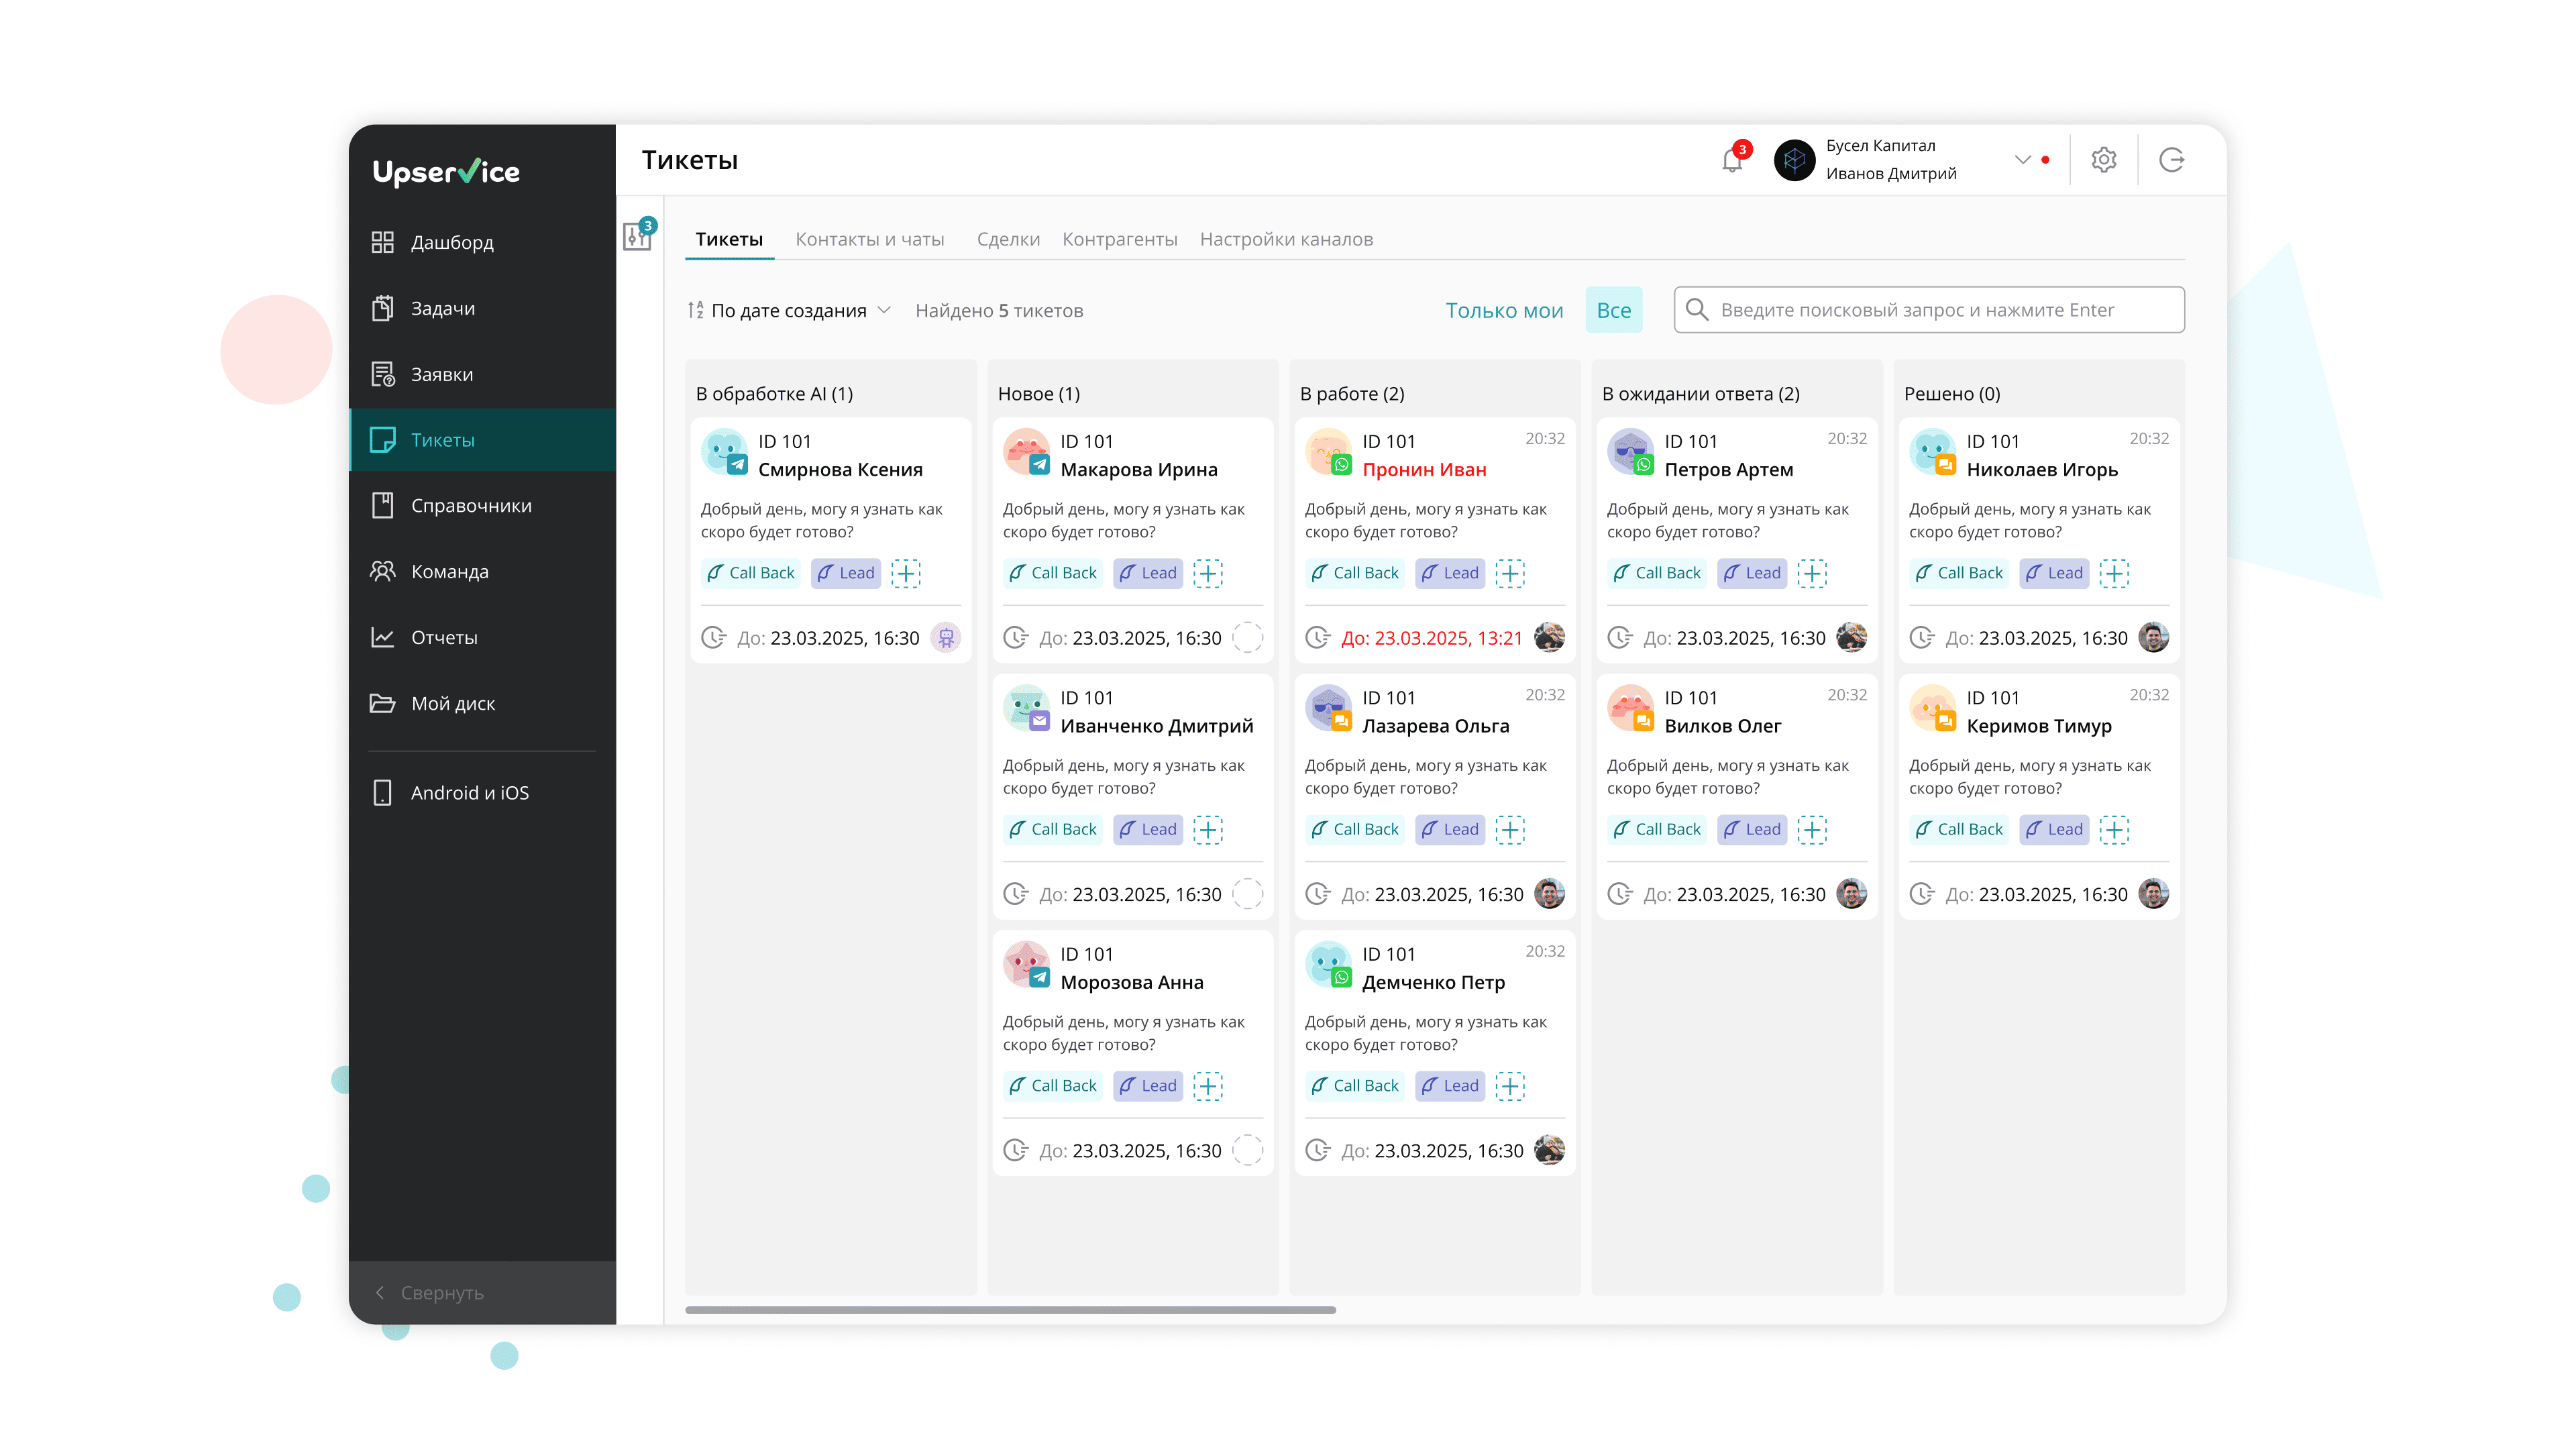Click the contact avatar of Морозова Анна

point(1026,964)
